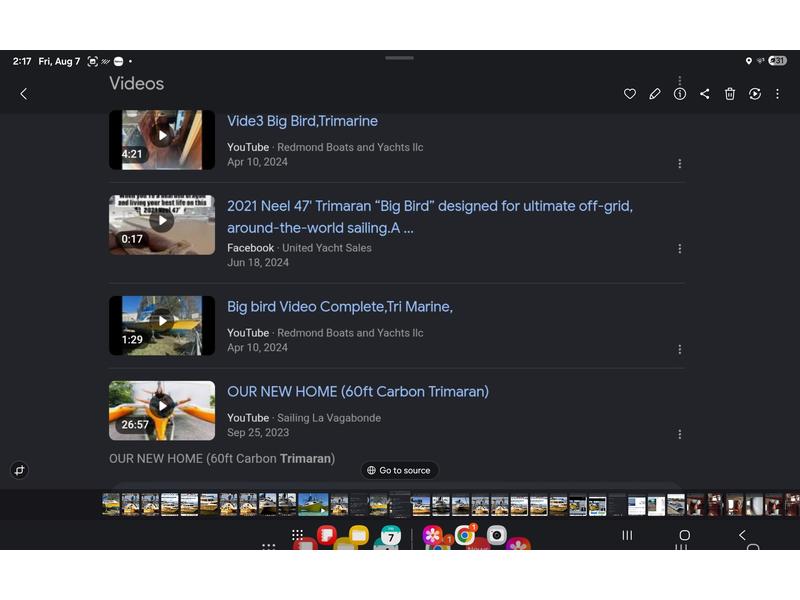Screen dimensions: 800x600
Task: Tap the home navigation button
Action: 685,535
